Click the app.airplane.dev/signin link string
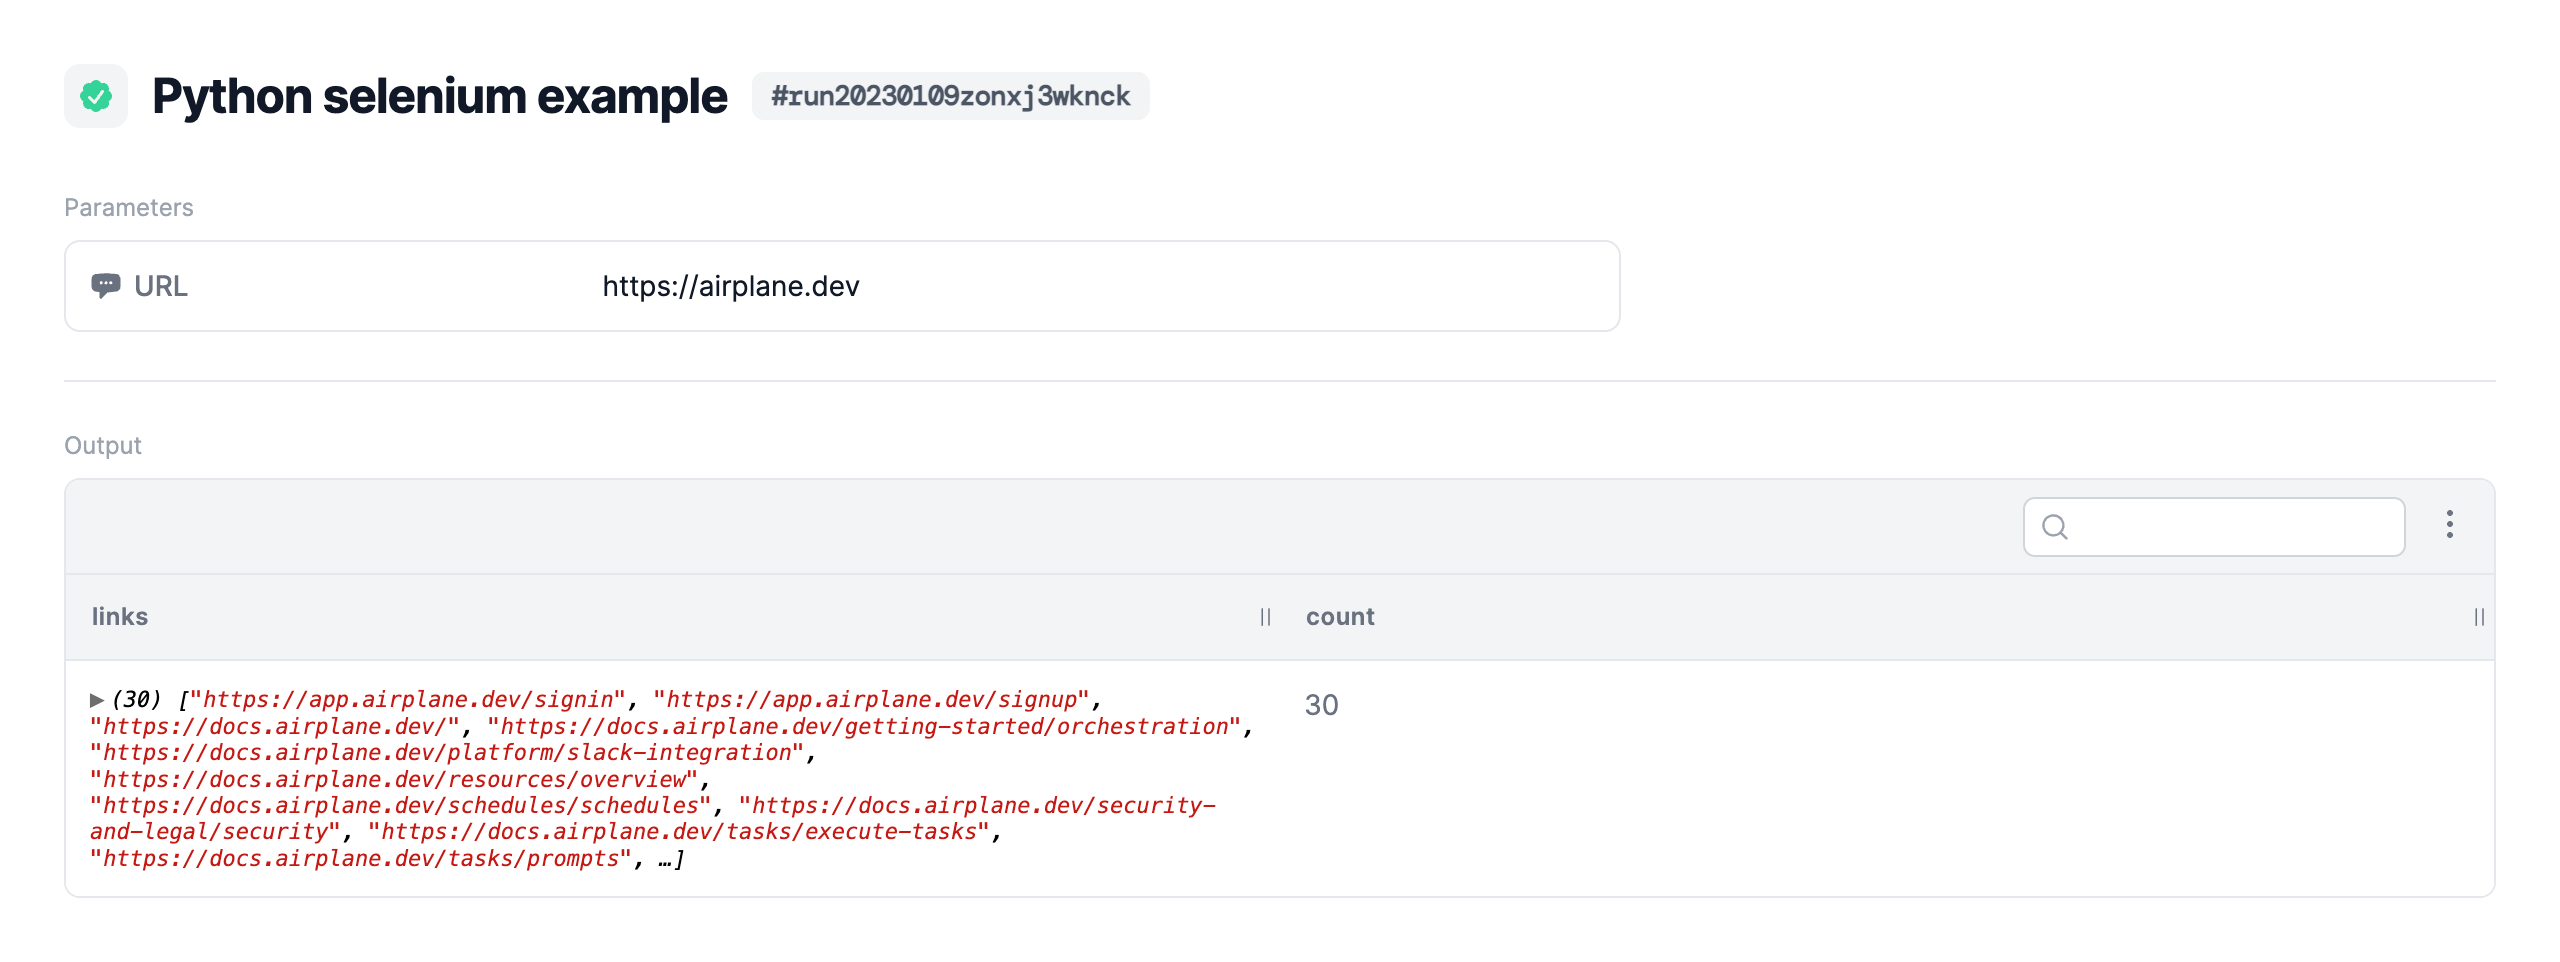2560x962 pixels. pyautogui.click(x=407, y=700)
